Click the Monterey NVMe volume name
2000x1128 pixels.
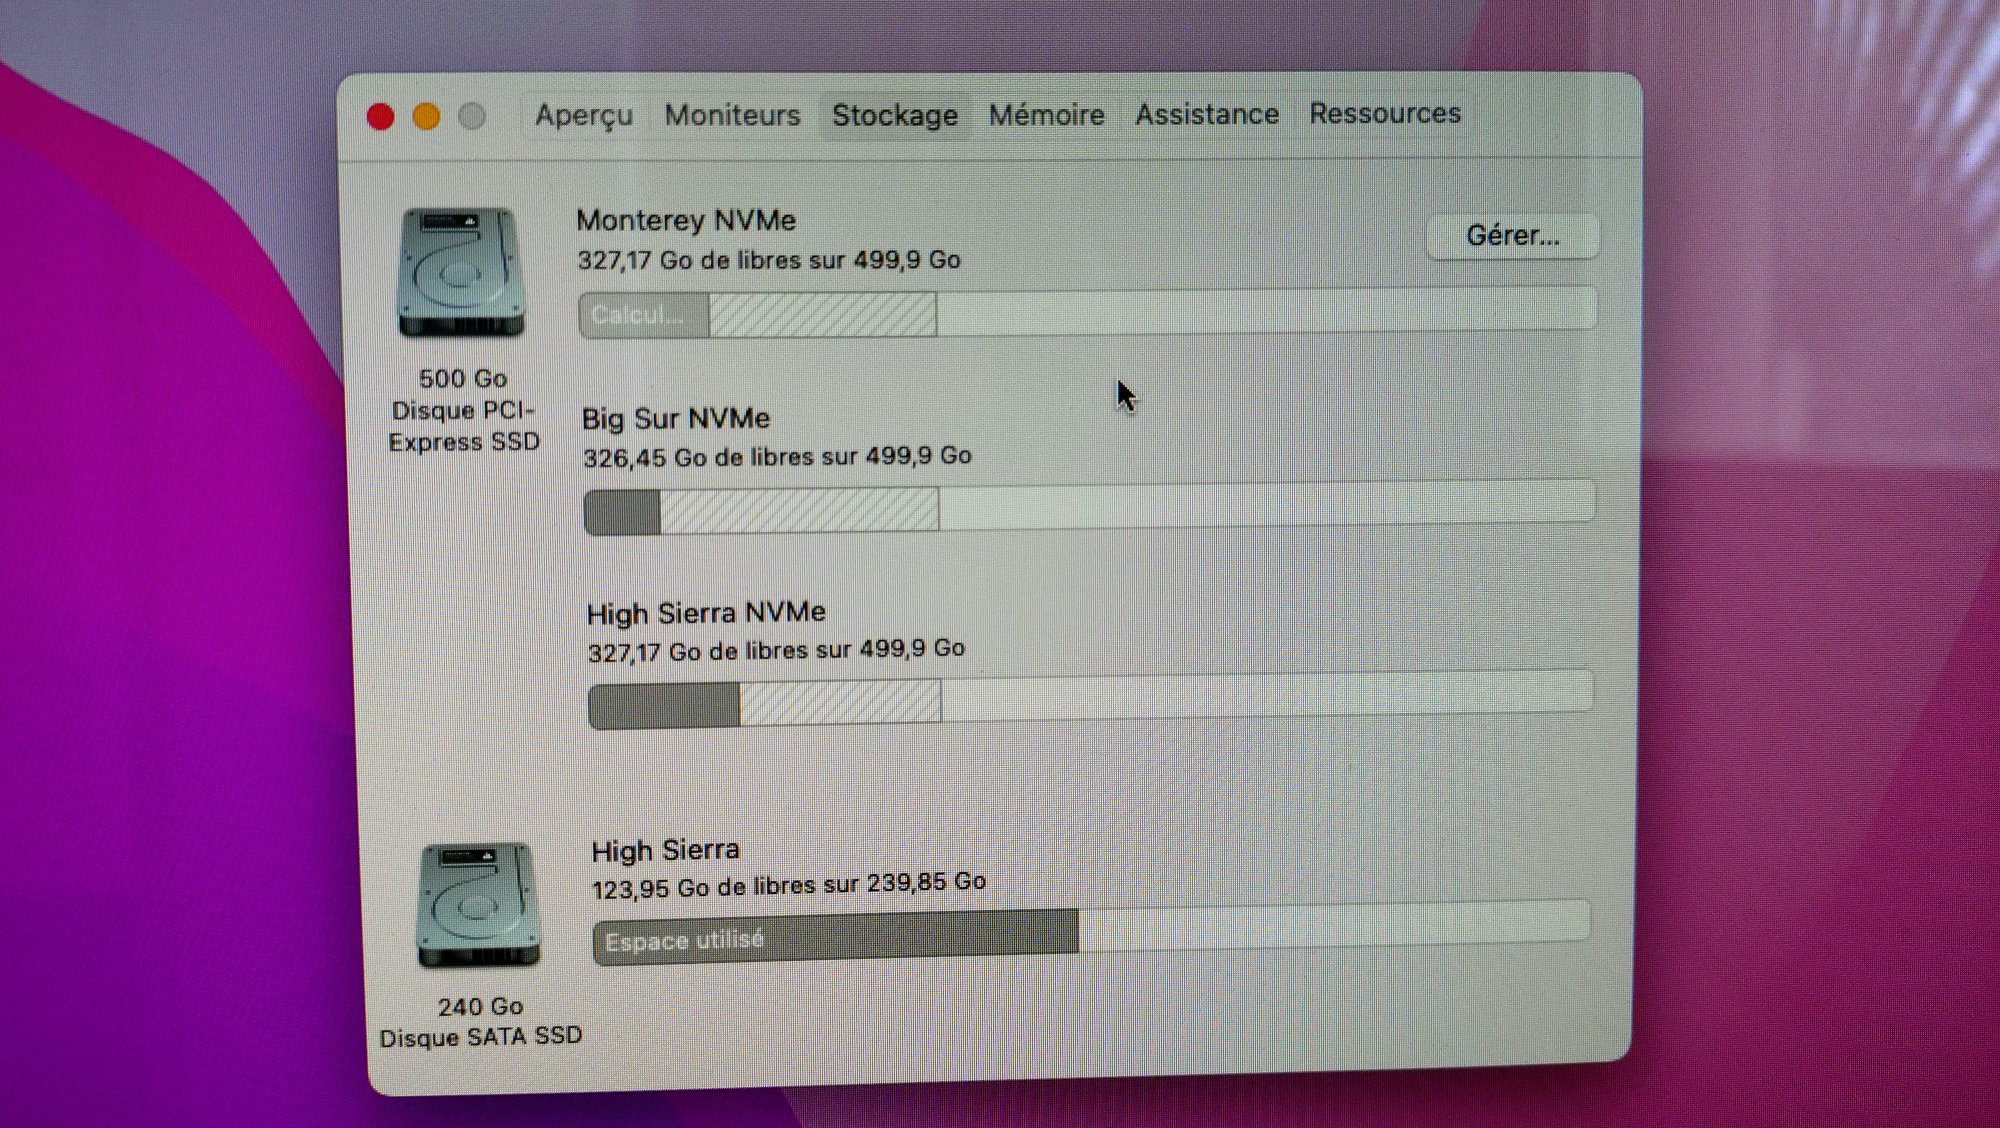click(x=686, y=220)
